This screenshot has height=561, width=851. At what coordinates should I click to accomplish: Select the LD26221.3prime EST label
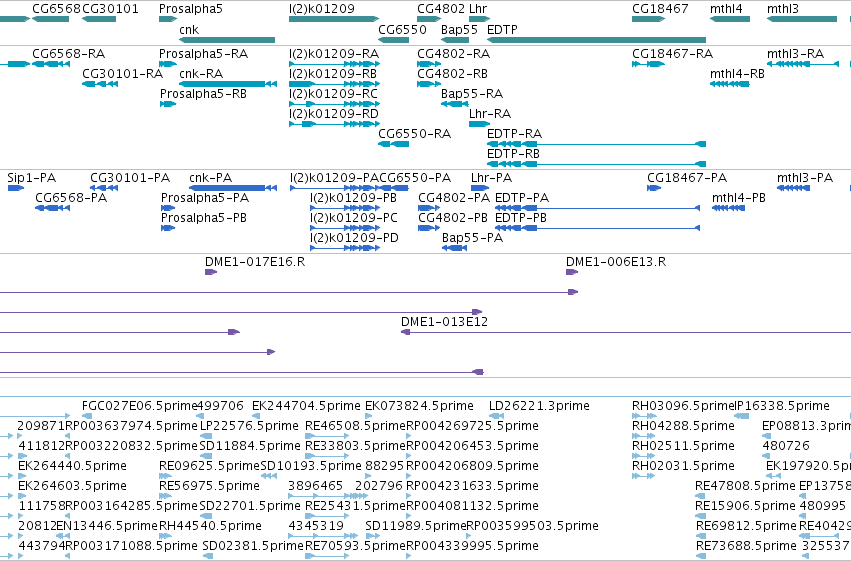tap(539, 406)
